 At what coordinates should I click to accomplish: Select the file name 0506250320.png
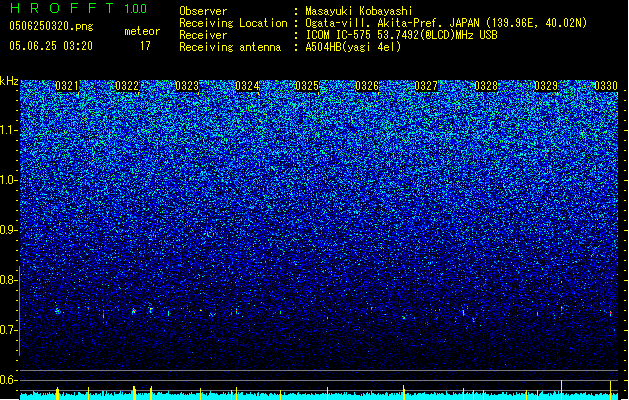[x=51, y=27]
